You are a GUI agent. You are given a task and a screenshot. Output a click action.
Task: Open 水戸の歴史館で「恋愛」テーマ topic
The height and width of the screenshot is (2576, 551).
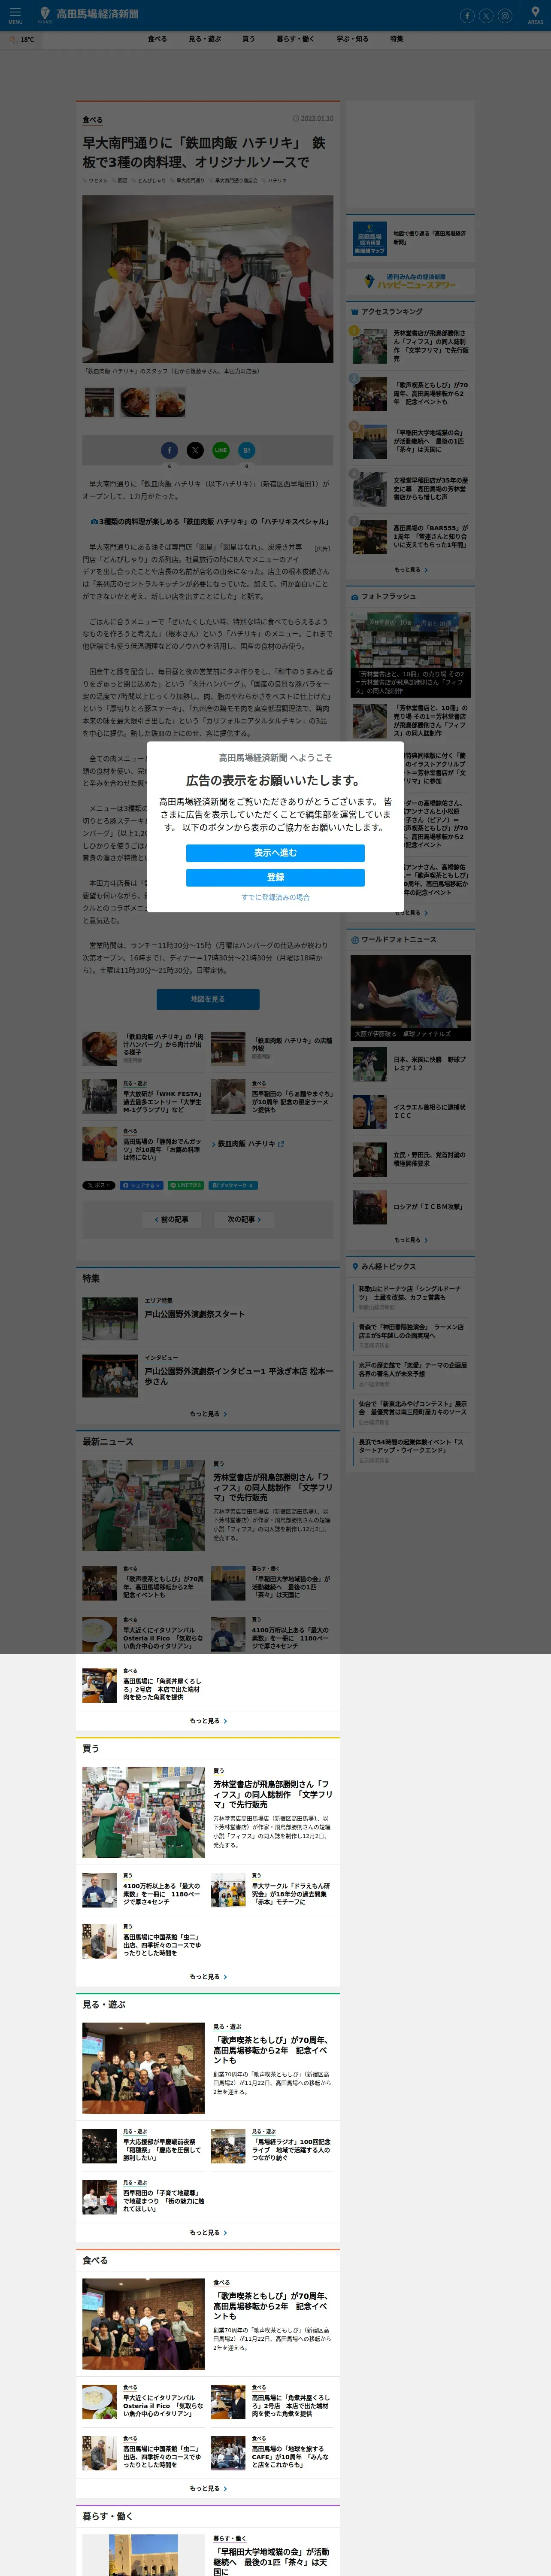point(412,1373)
